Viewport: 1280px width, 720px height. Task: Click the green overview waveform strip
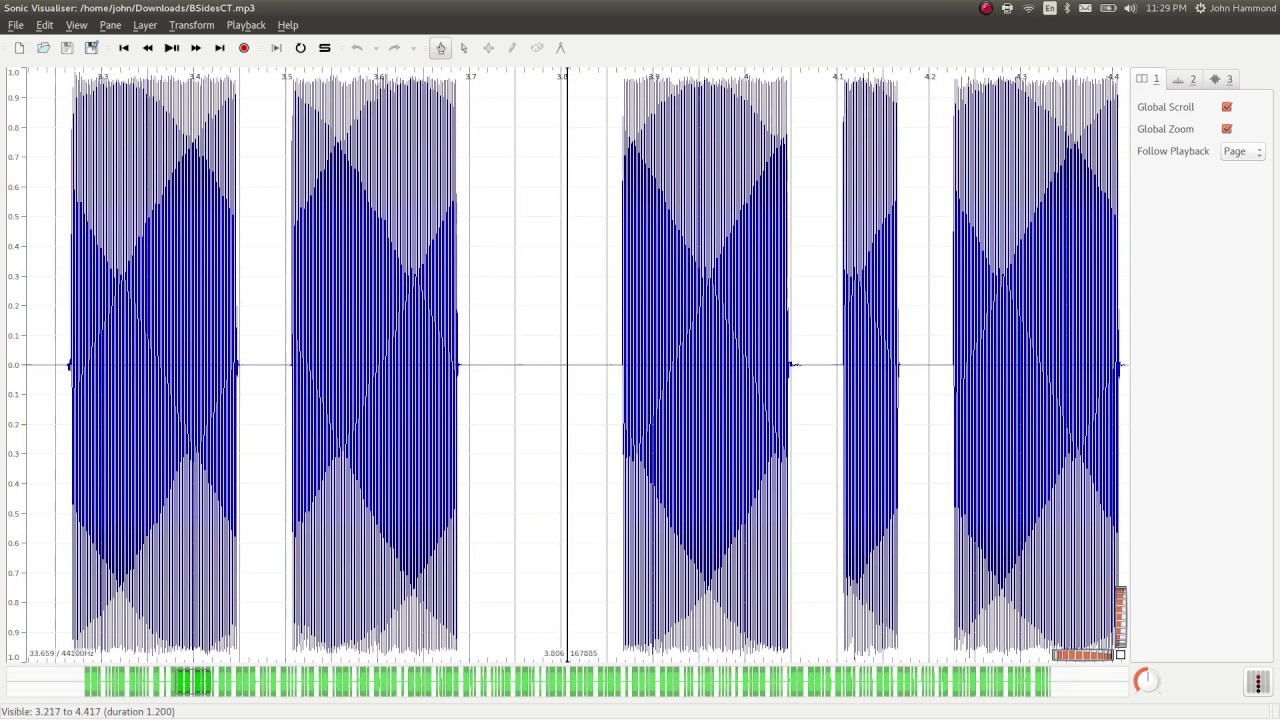click(567, 682)
